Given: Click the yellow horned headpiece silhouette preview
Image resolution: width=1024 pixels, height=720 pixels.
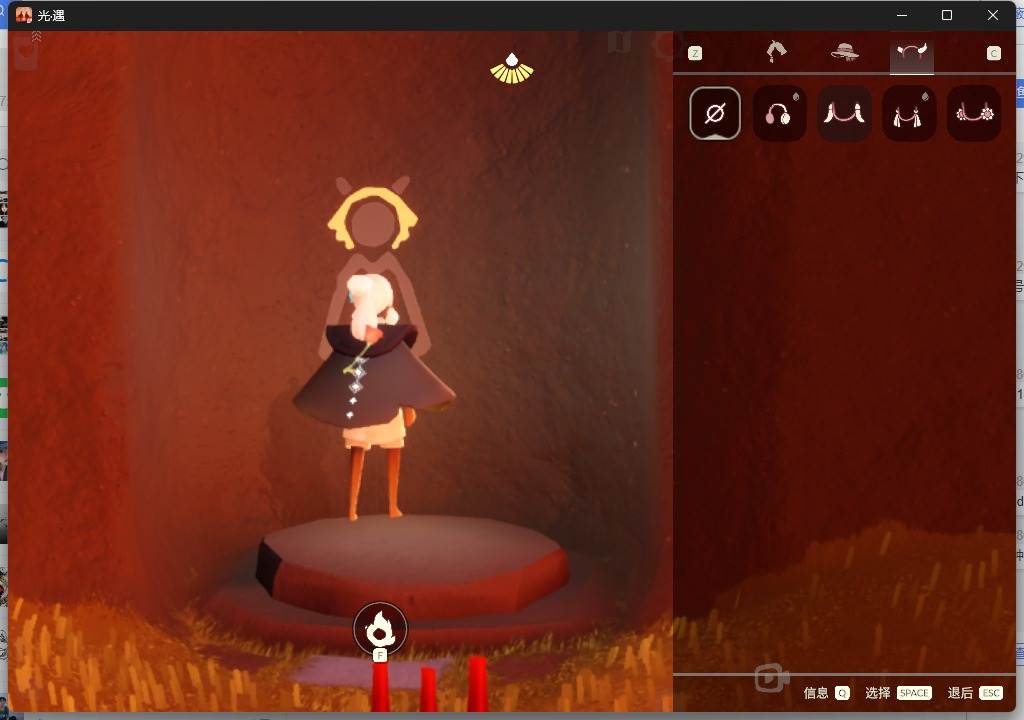Looking at the screenshot, I should 372,214.
